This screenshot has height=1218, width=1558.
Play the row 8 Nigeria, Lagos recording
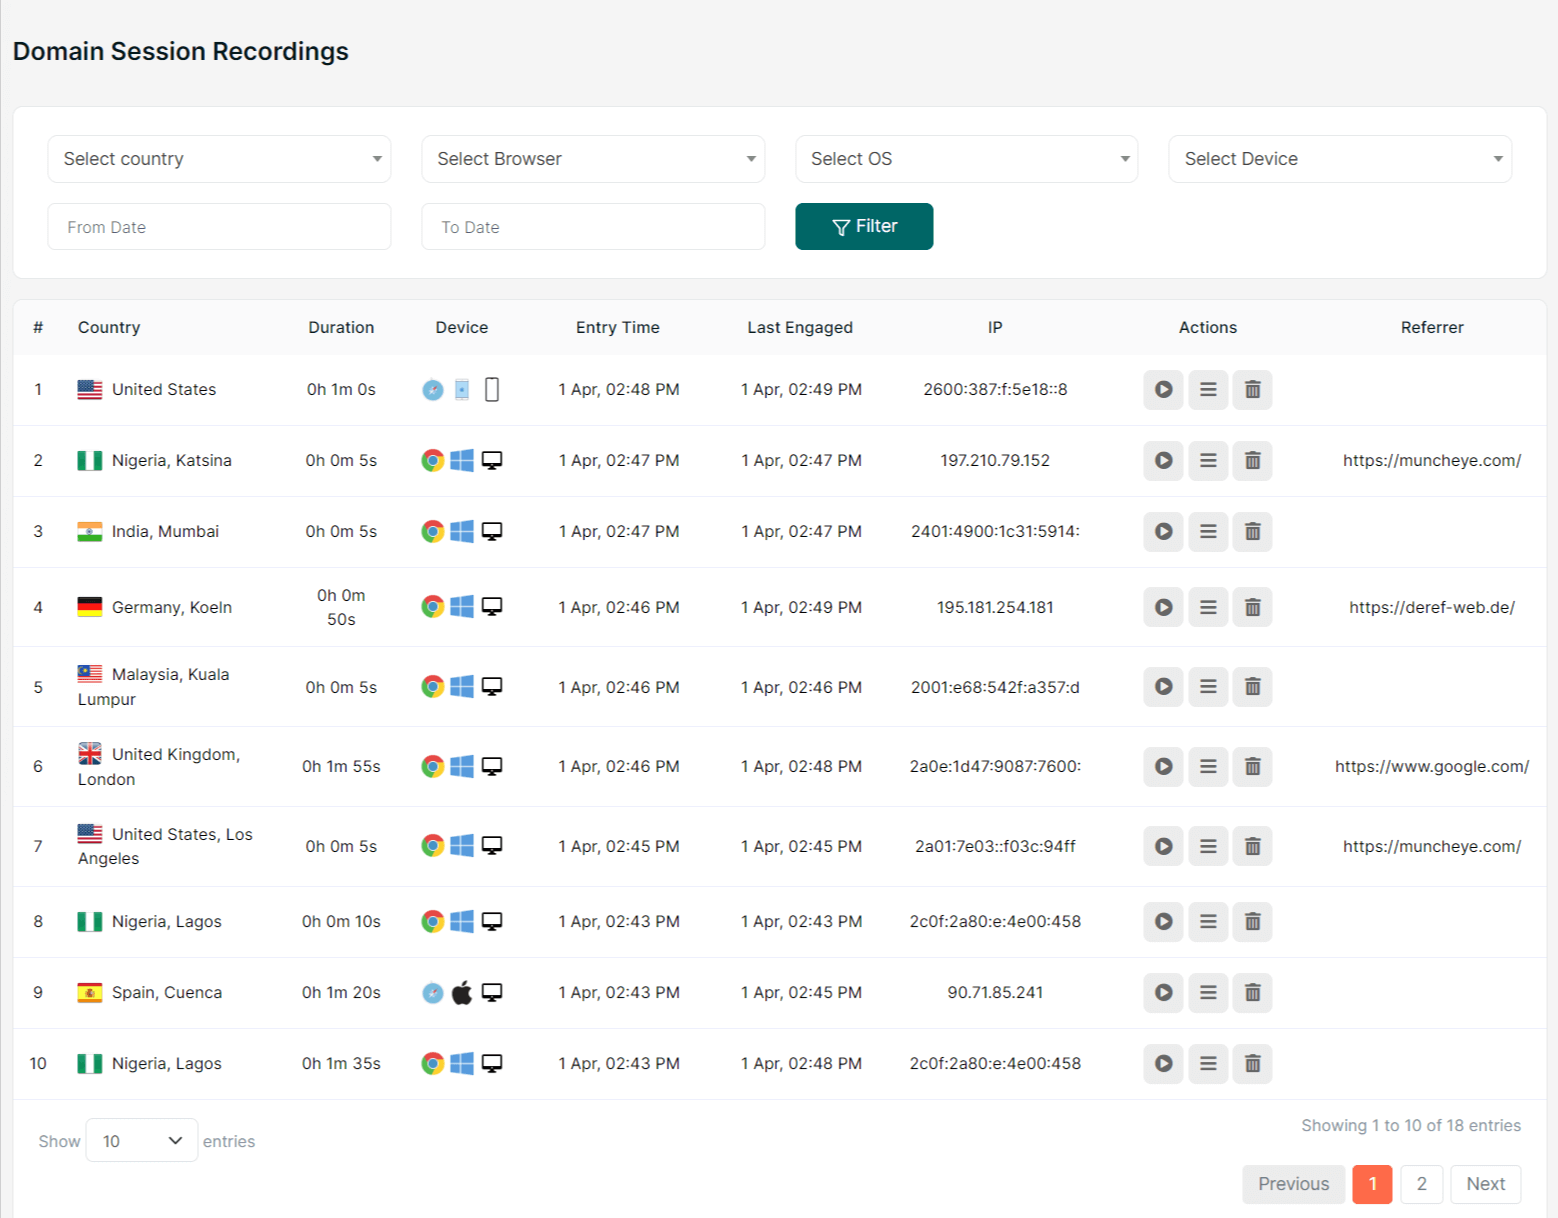(1163, 922)
